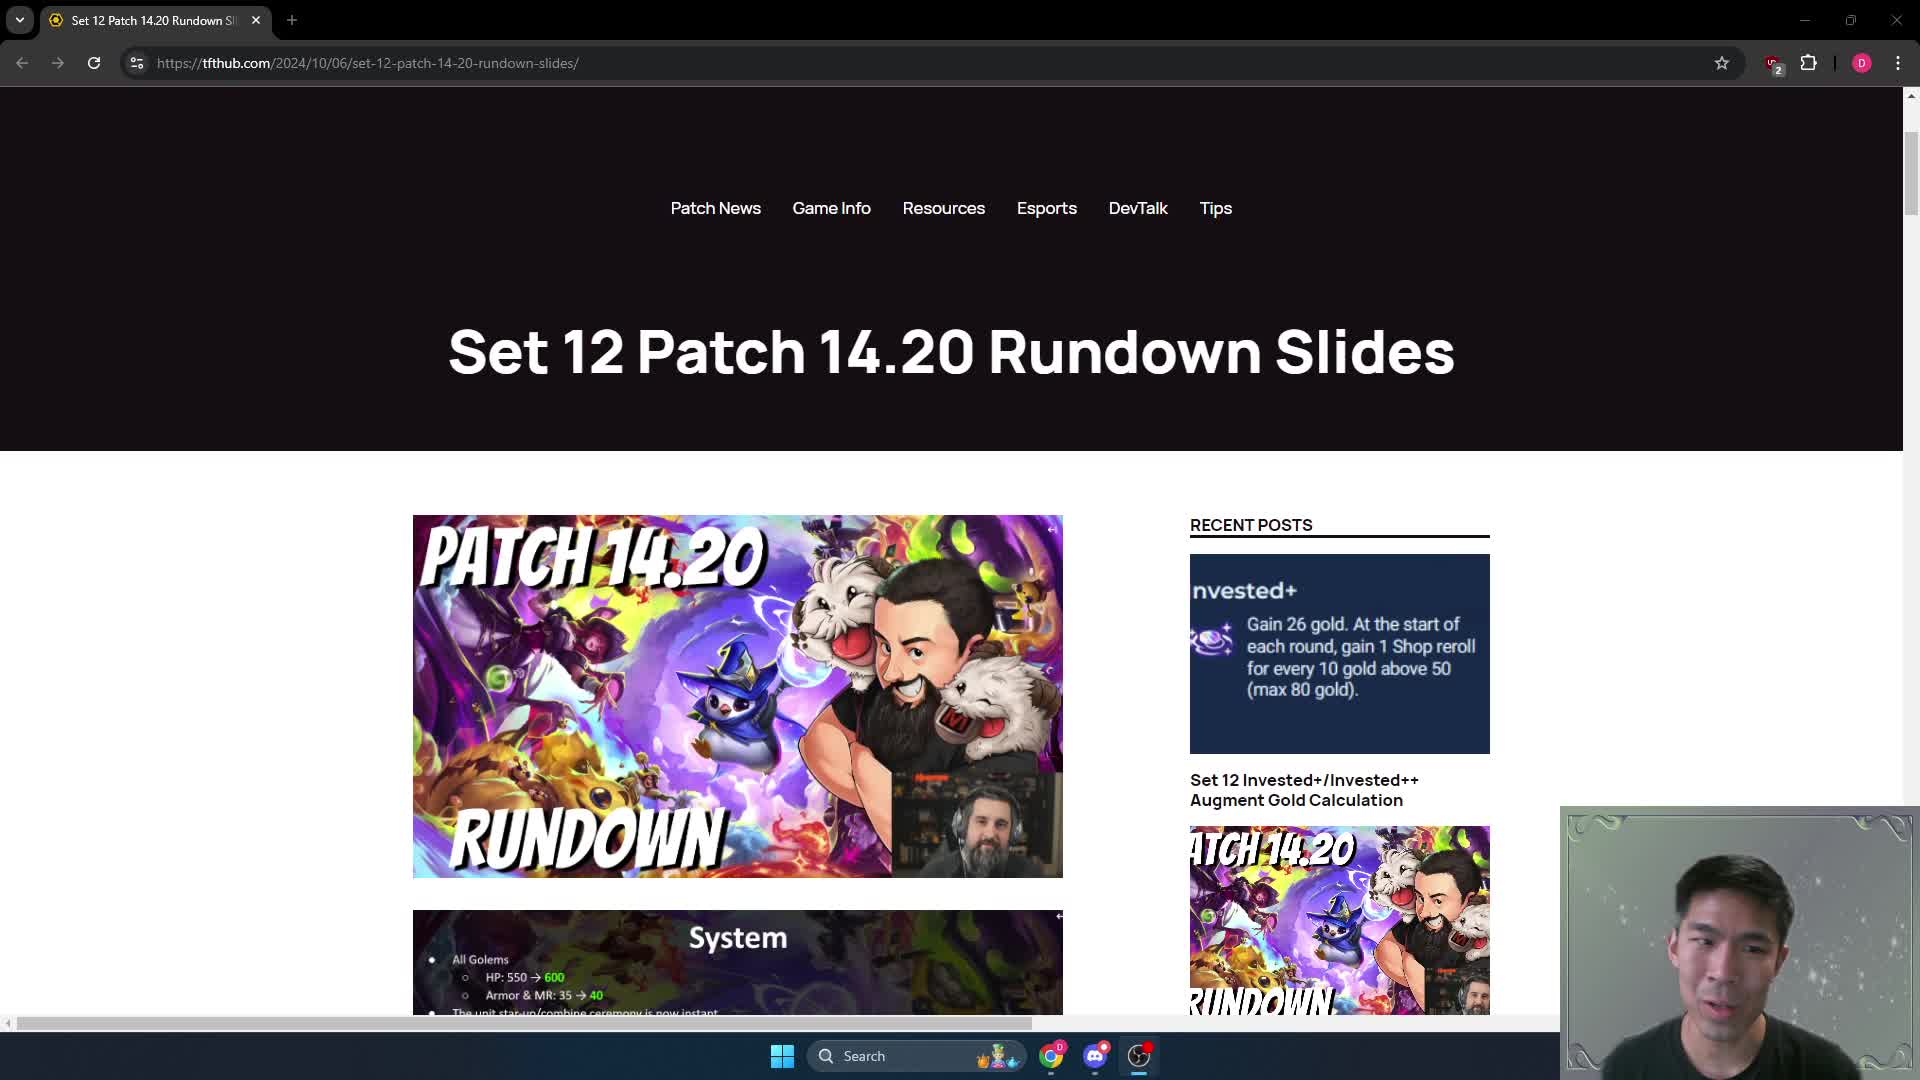
Task: Reload the page with the refresh icon
Action: [x=94, y=63]
